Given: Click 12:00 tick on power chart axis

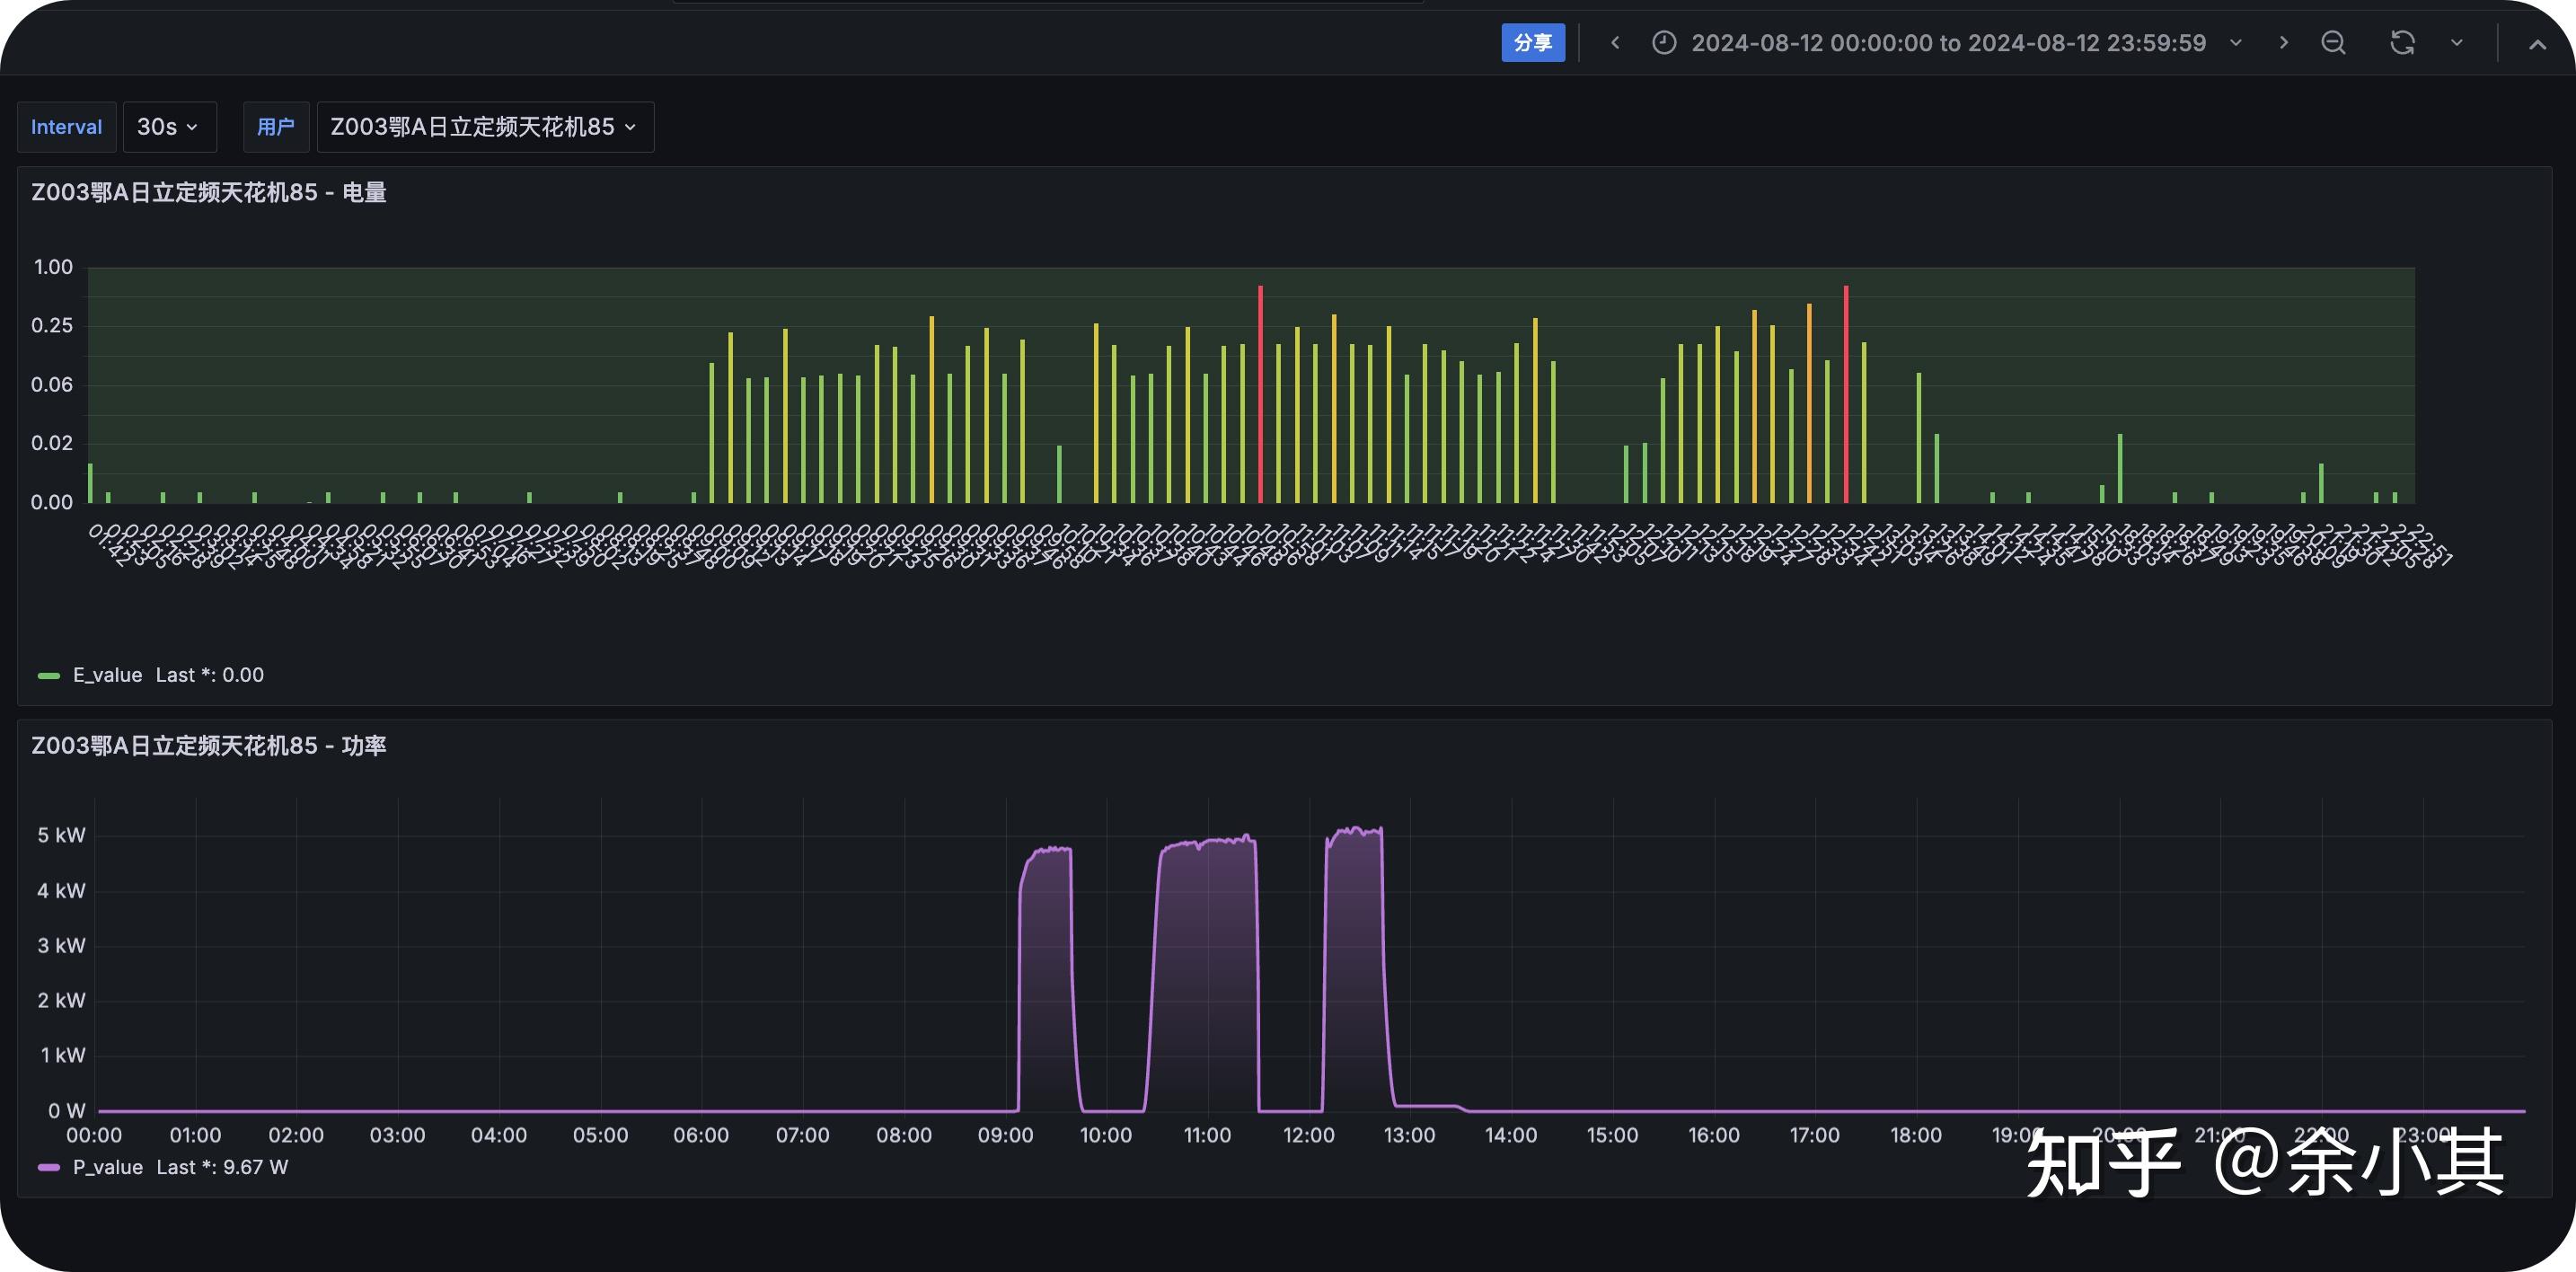Looking at the screenshot, I should (x=1308, y=1135).
